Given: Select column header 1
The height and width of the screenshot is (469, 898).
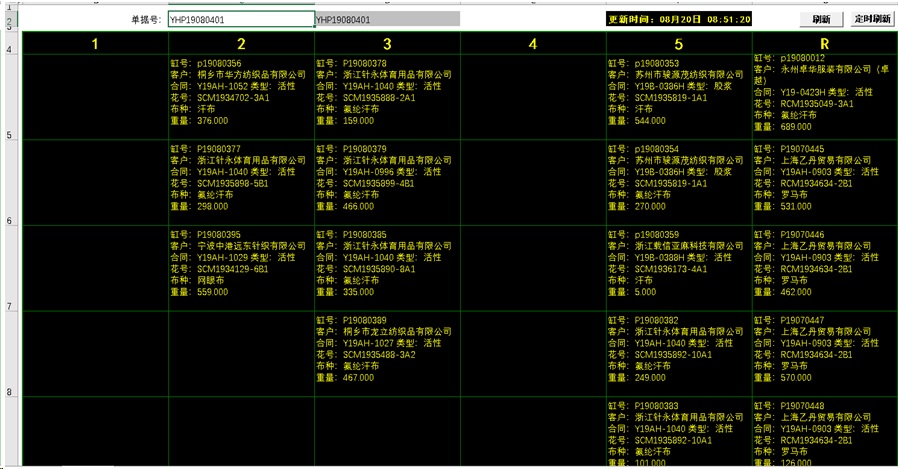Looking at the screenshot, I should pos(95,43).
